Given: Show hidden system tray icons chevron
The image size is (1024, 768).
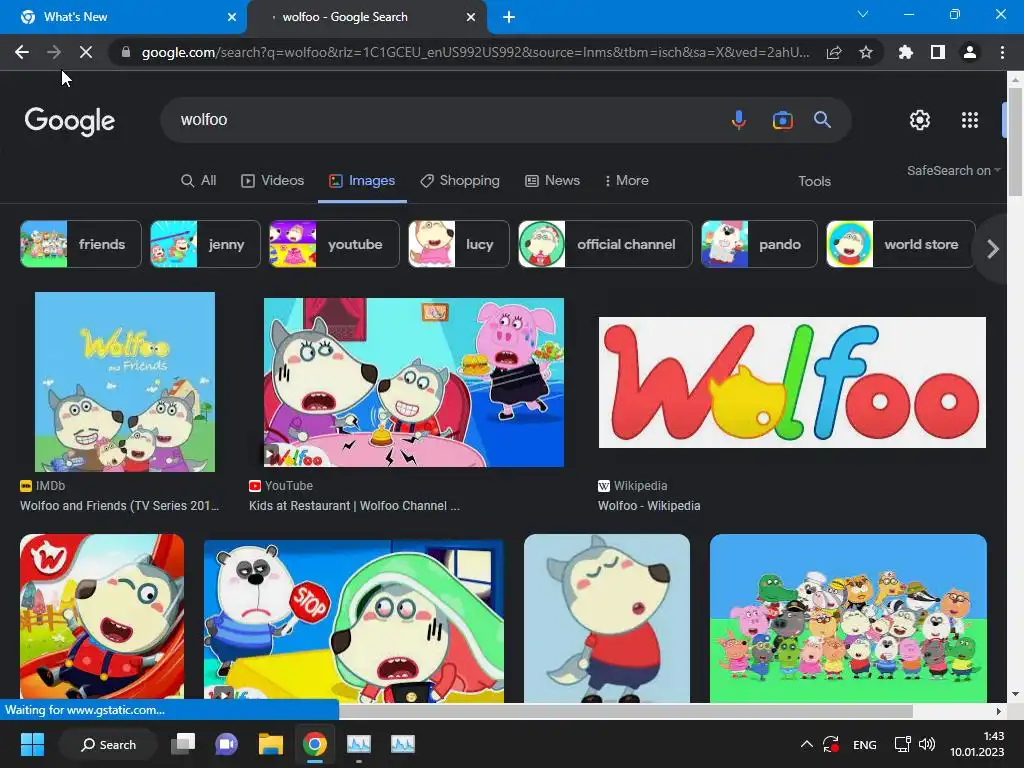Looking at the screenshot, I should coord(807,744).
